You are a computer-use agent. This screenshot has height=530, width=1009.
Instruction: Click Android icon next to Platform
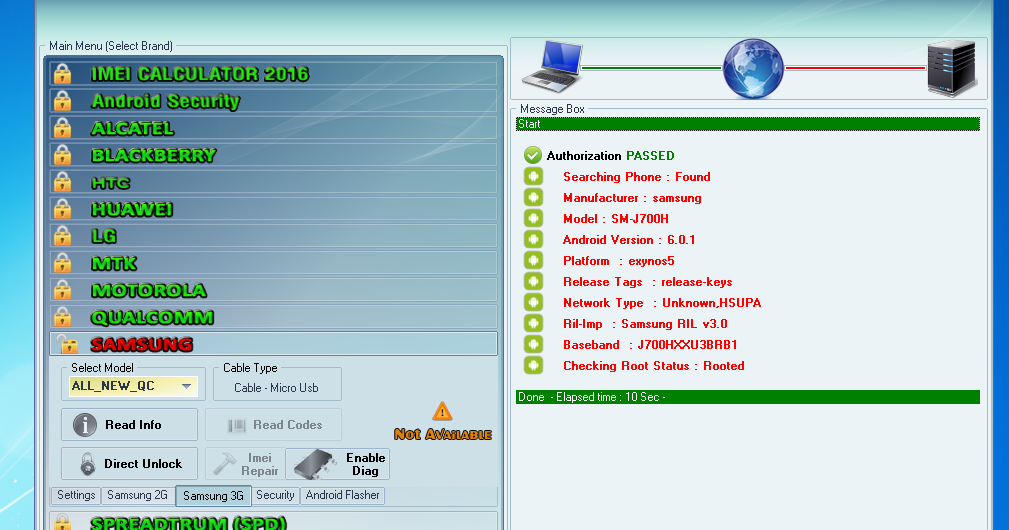tap(533, 260)
